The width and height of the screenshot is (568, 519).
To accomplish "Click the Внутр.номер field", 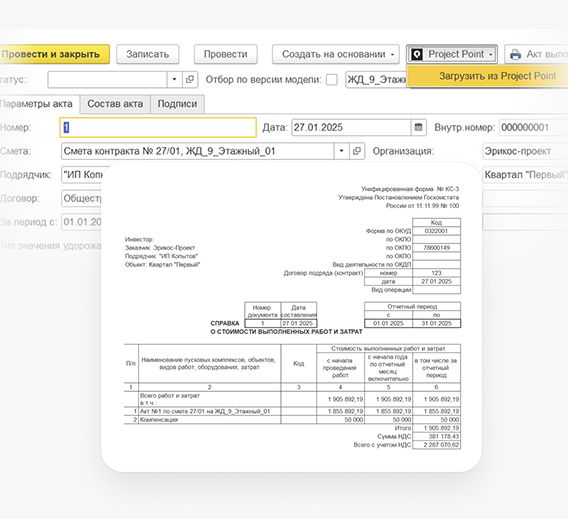I will point(533,127).
